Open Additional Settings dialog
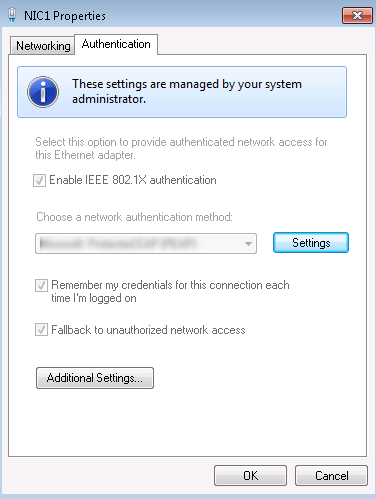The image size is (376, 499). click(95, 378)
